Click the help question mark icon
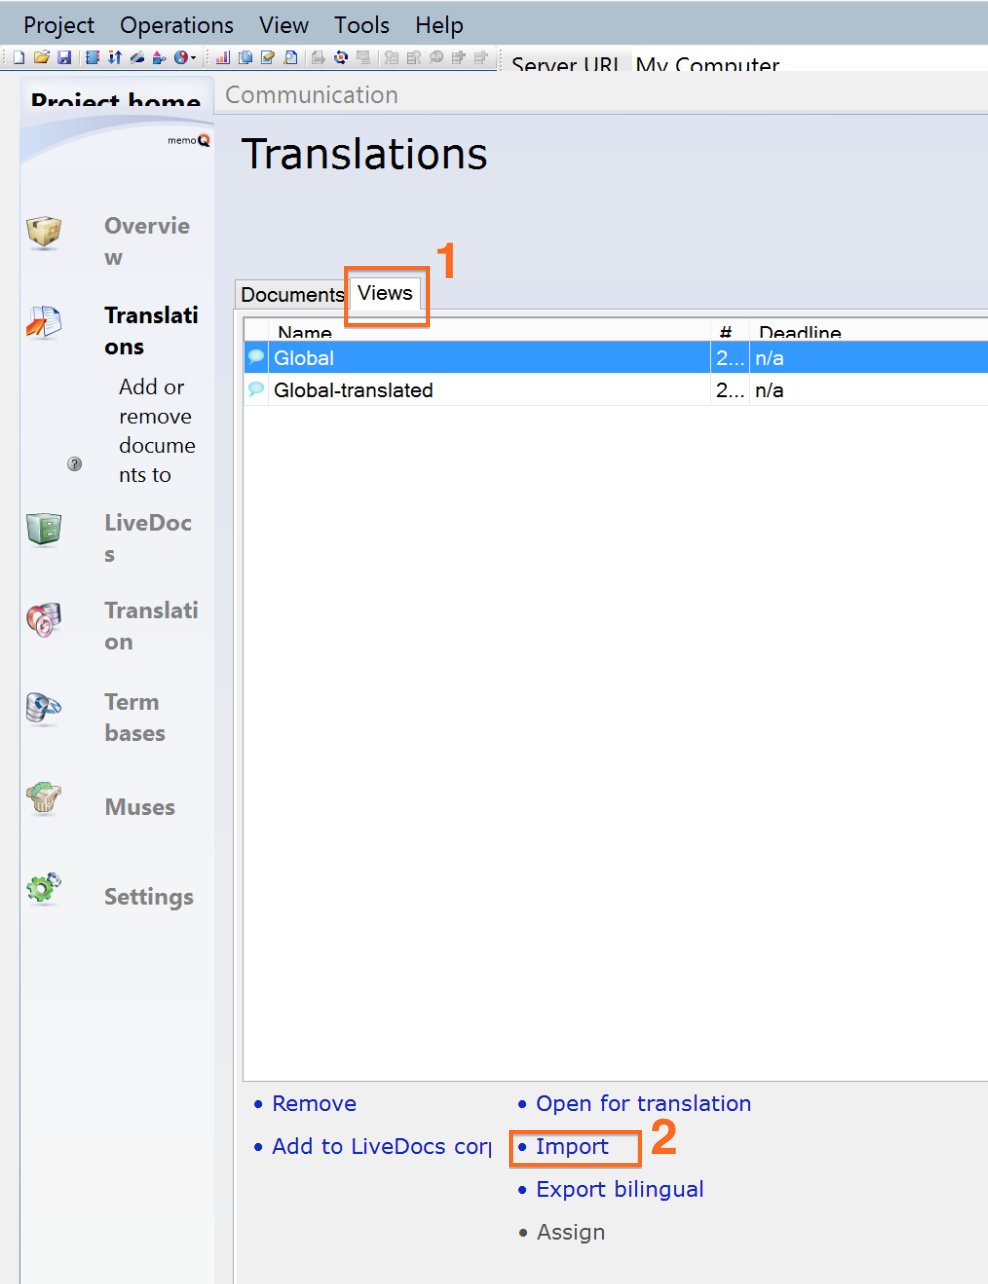The image size is (988, 1284). tap(75, 464)
